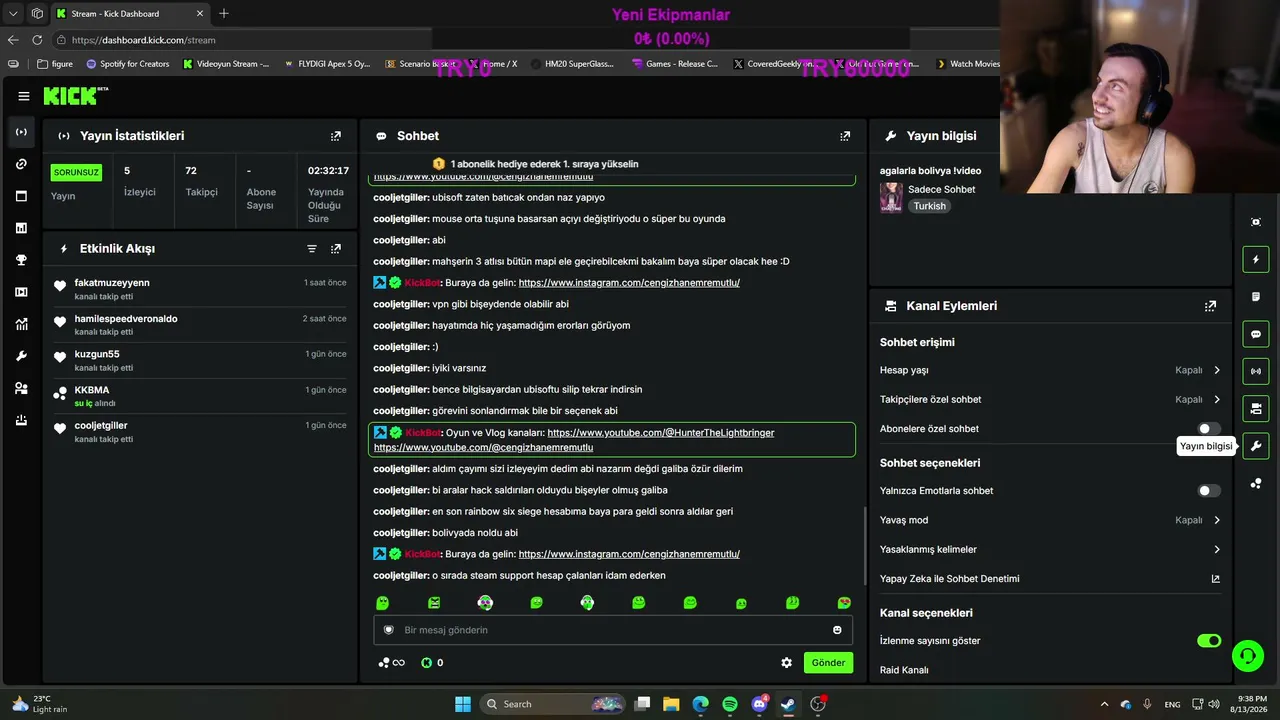The width and height of the screenshot is (1280, 720).
Task: Click the SORUNSUZ stream status badge
Action: coord(76,172)
